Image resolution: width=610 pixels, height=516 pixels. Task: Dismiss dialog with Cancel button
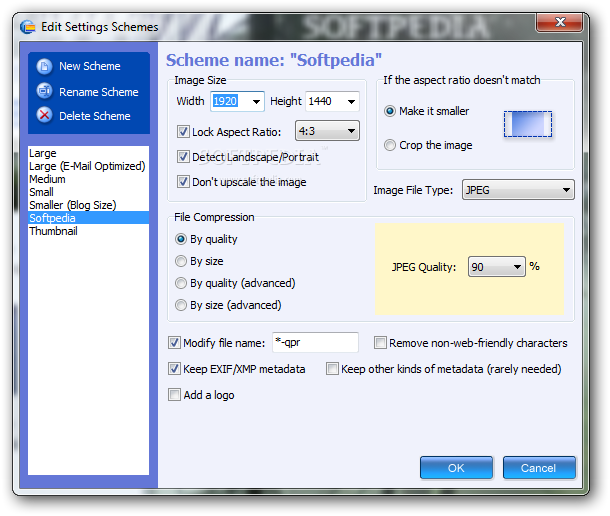coord(539,468)
